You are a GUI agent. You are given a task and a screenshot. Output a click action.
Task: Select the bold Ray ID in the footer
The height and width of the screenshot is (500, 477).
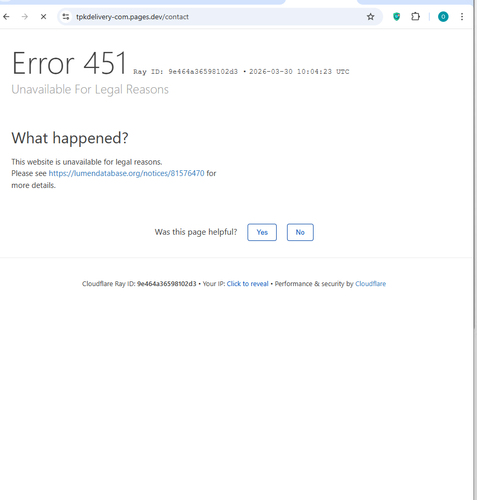pos(167,284)
